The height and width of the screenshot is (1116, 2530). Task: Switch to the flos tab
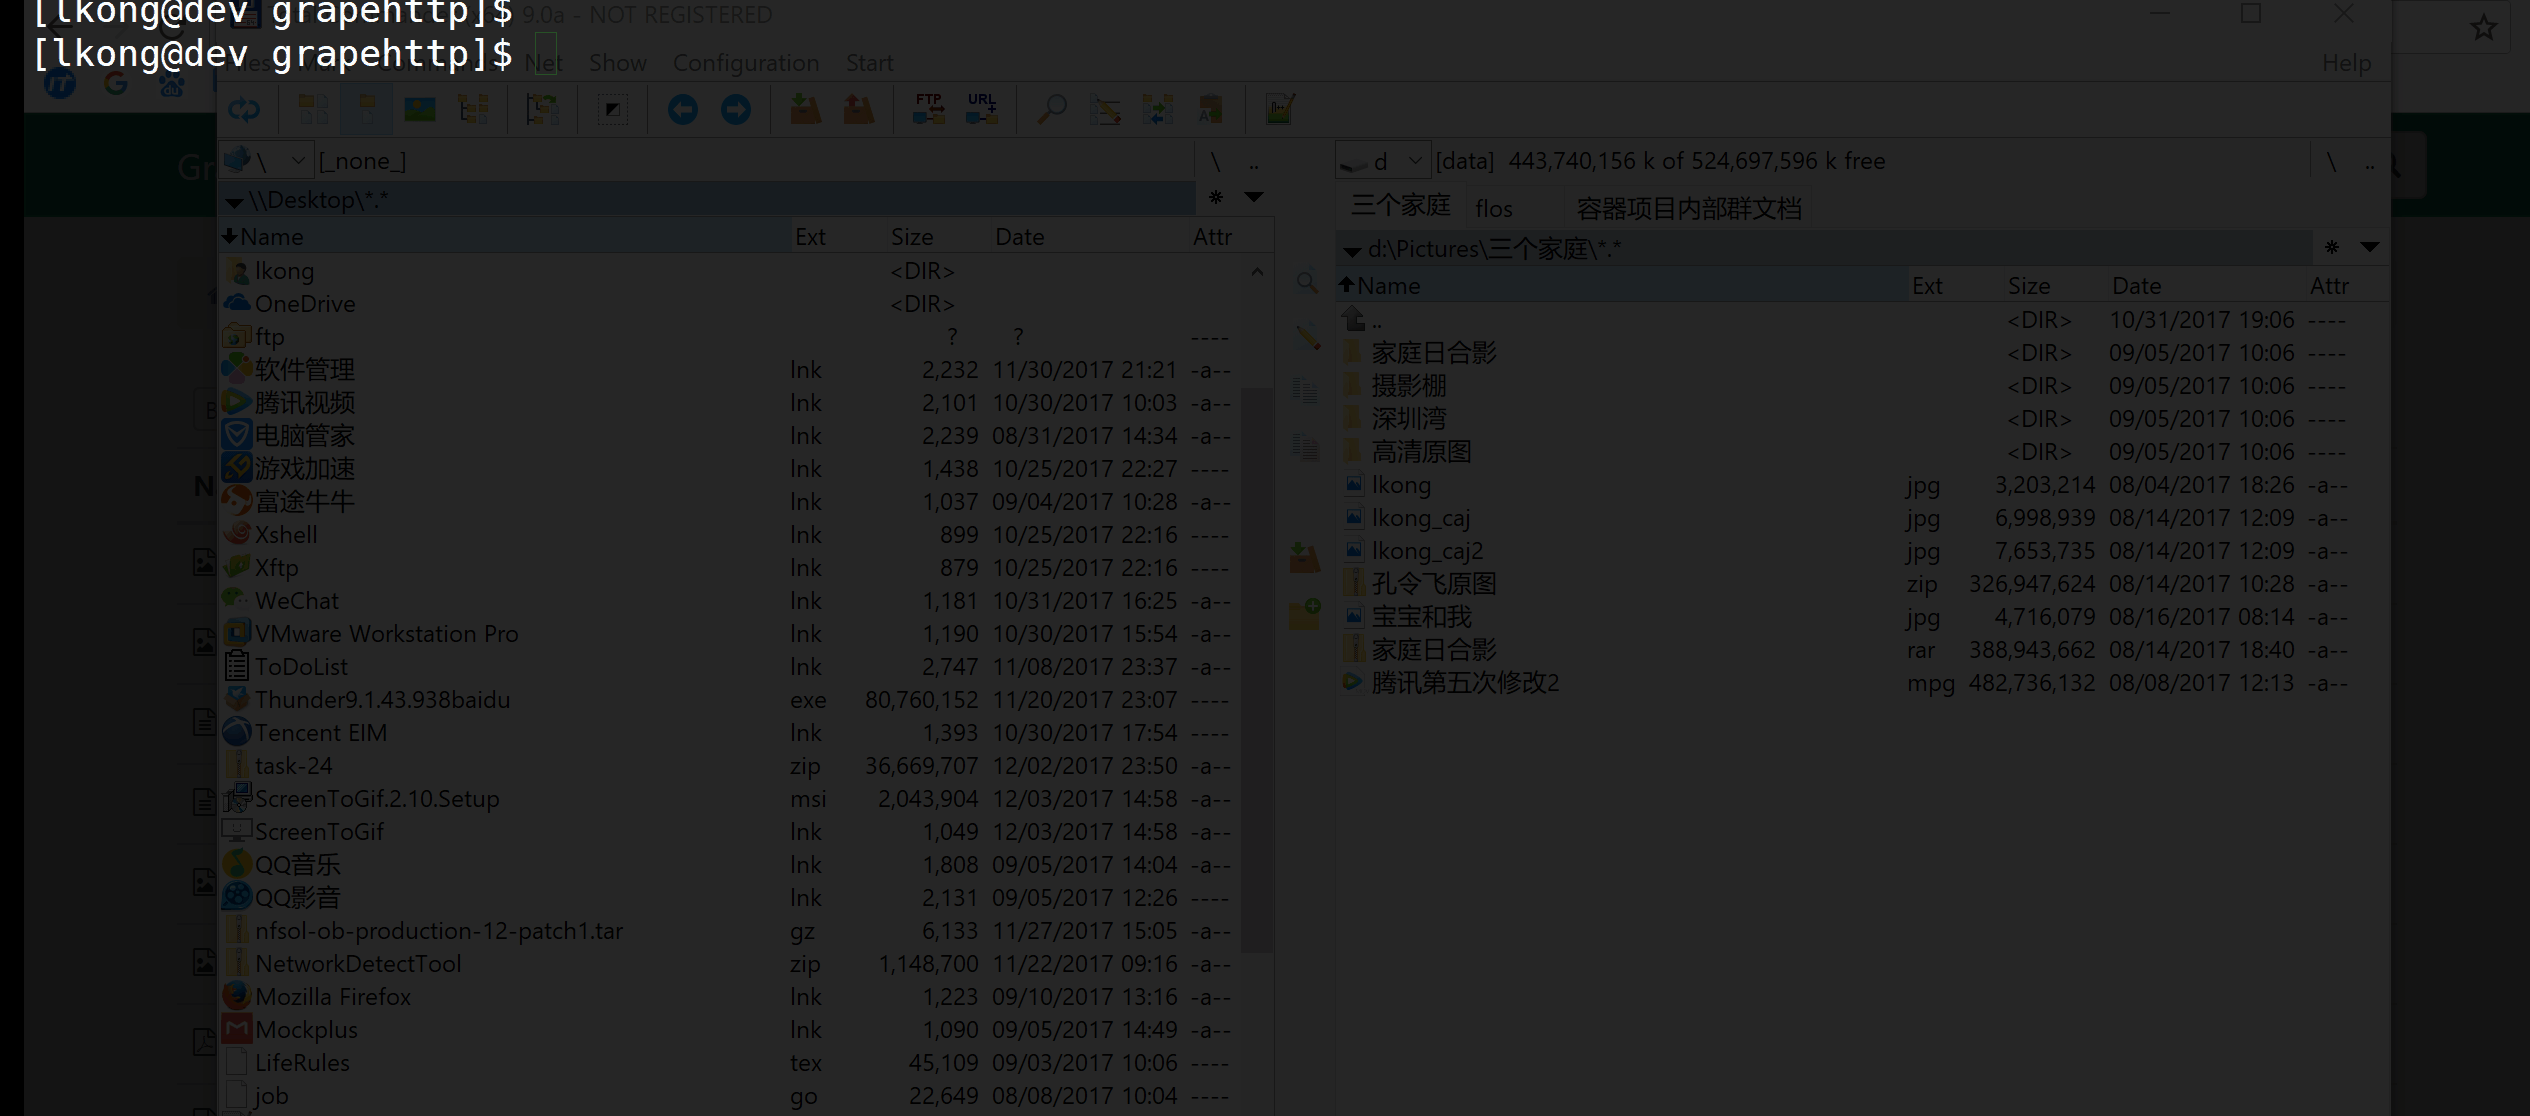1493,208
